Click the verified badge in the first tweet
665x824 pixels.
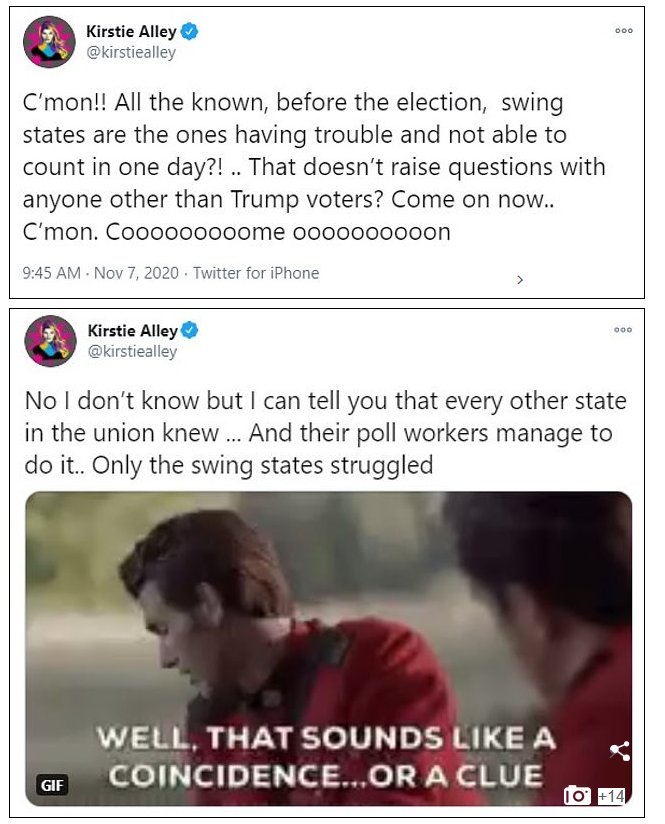click(190, 32)
